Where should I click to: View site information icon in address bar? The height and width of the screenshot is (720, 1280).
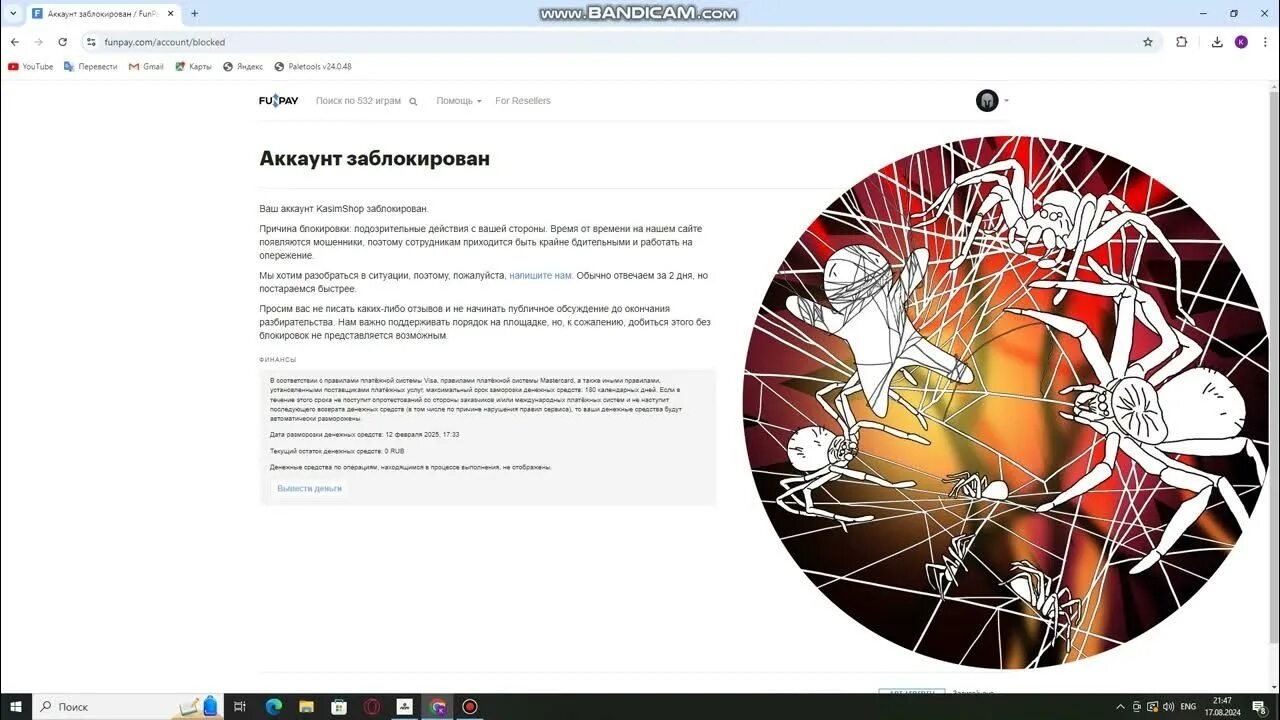91,42
